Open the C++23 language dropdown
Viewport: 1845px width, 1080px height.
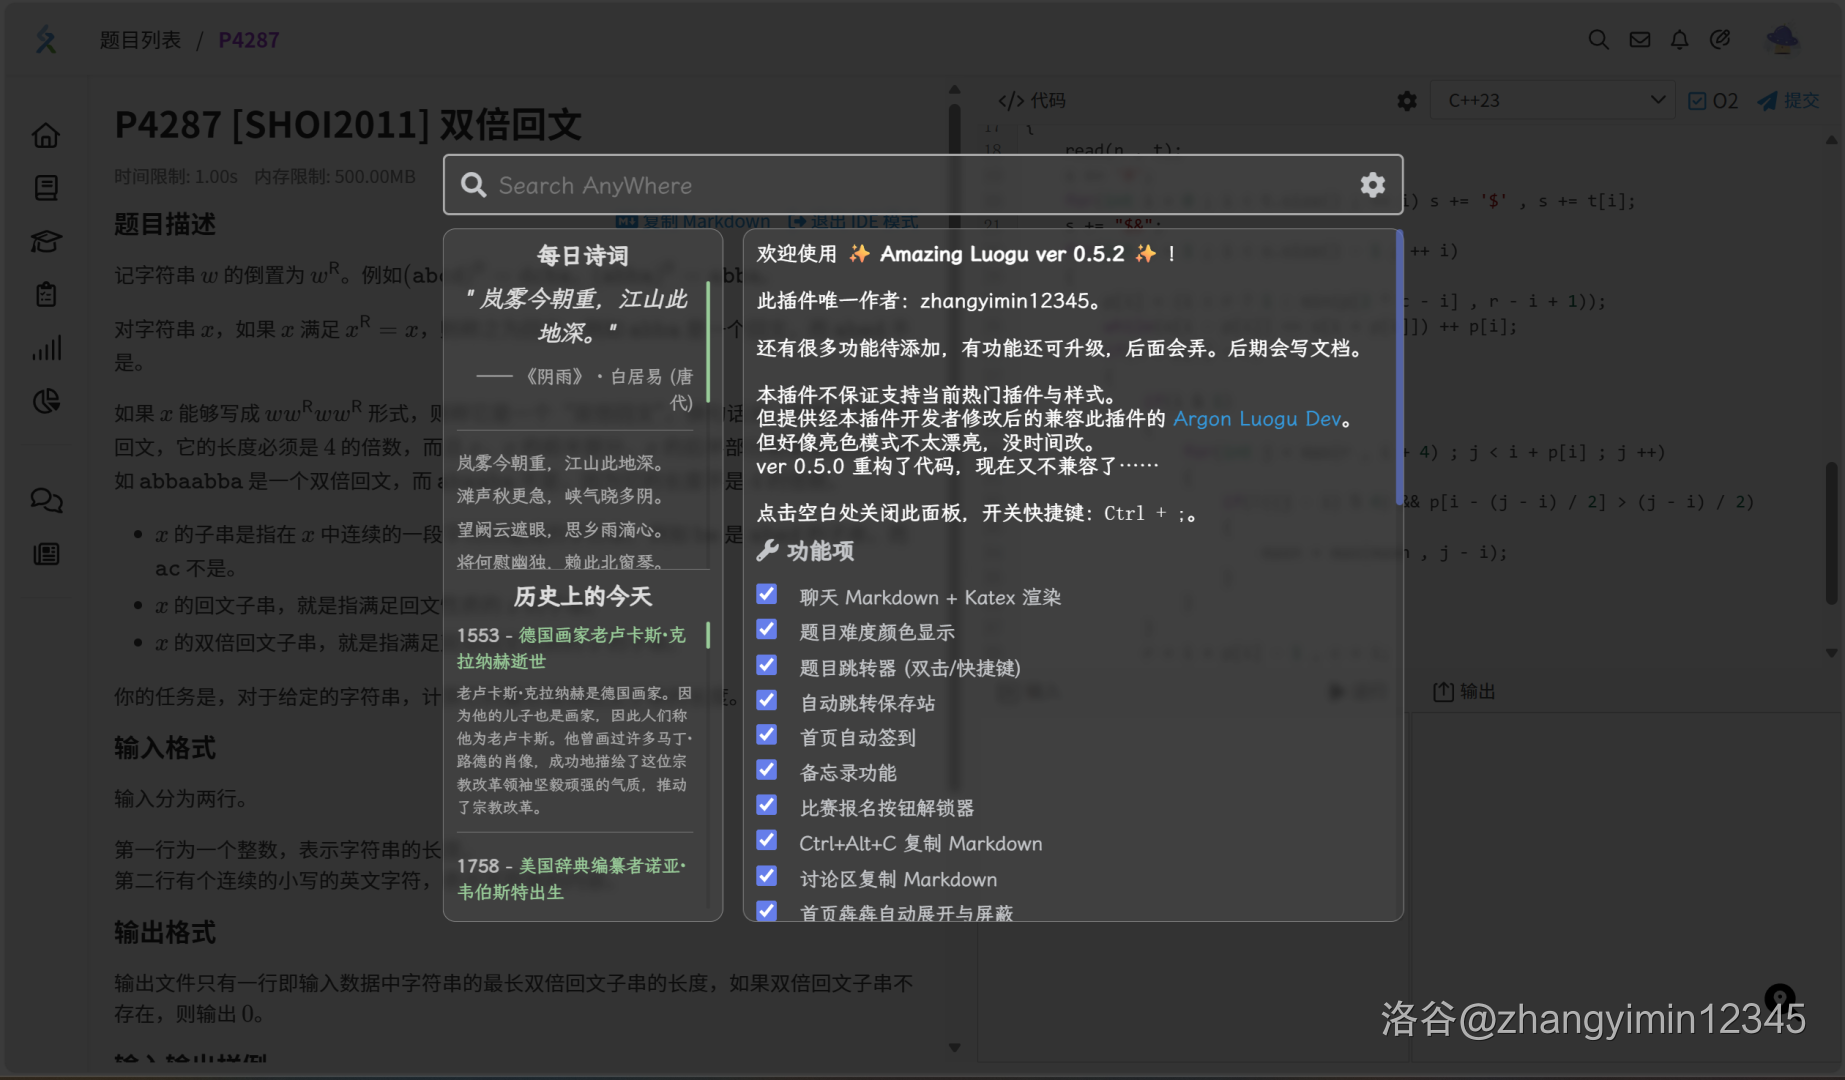point(1553,101)
